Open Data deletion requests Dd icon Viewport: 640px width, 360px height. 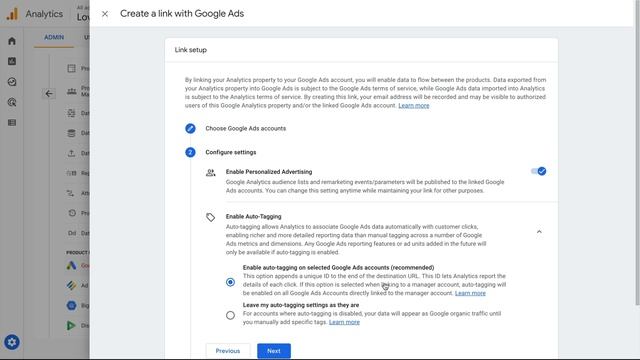pyautogui.click(x=72, y=233)
